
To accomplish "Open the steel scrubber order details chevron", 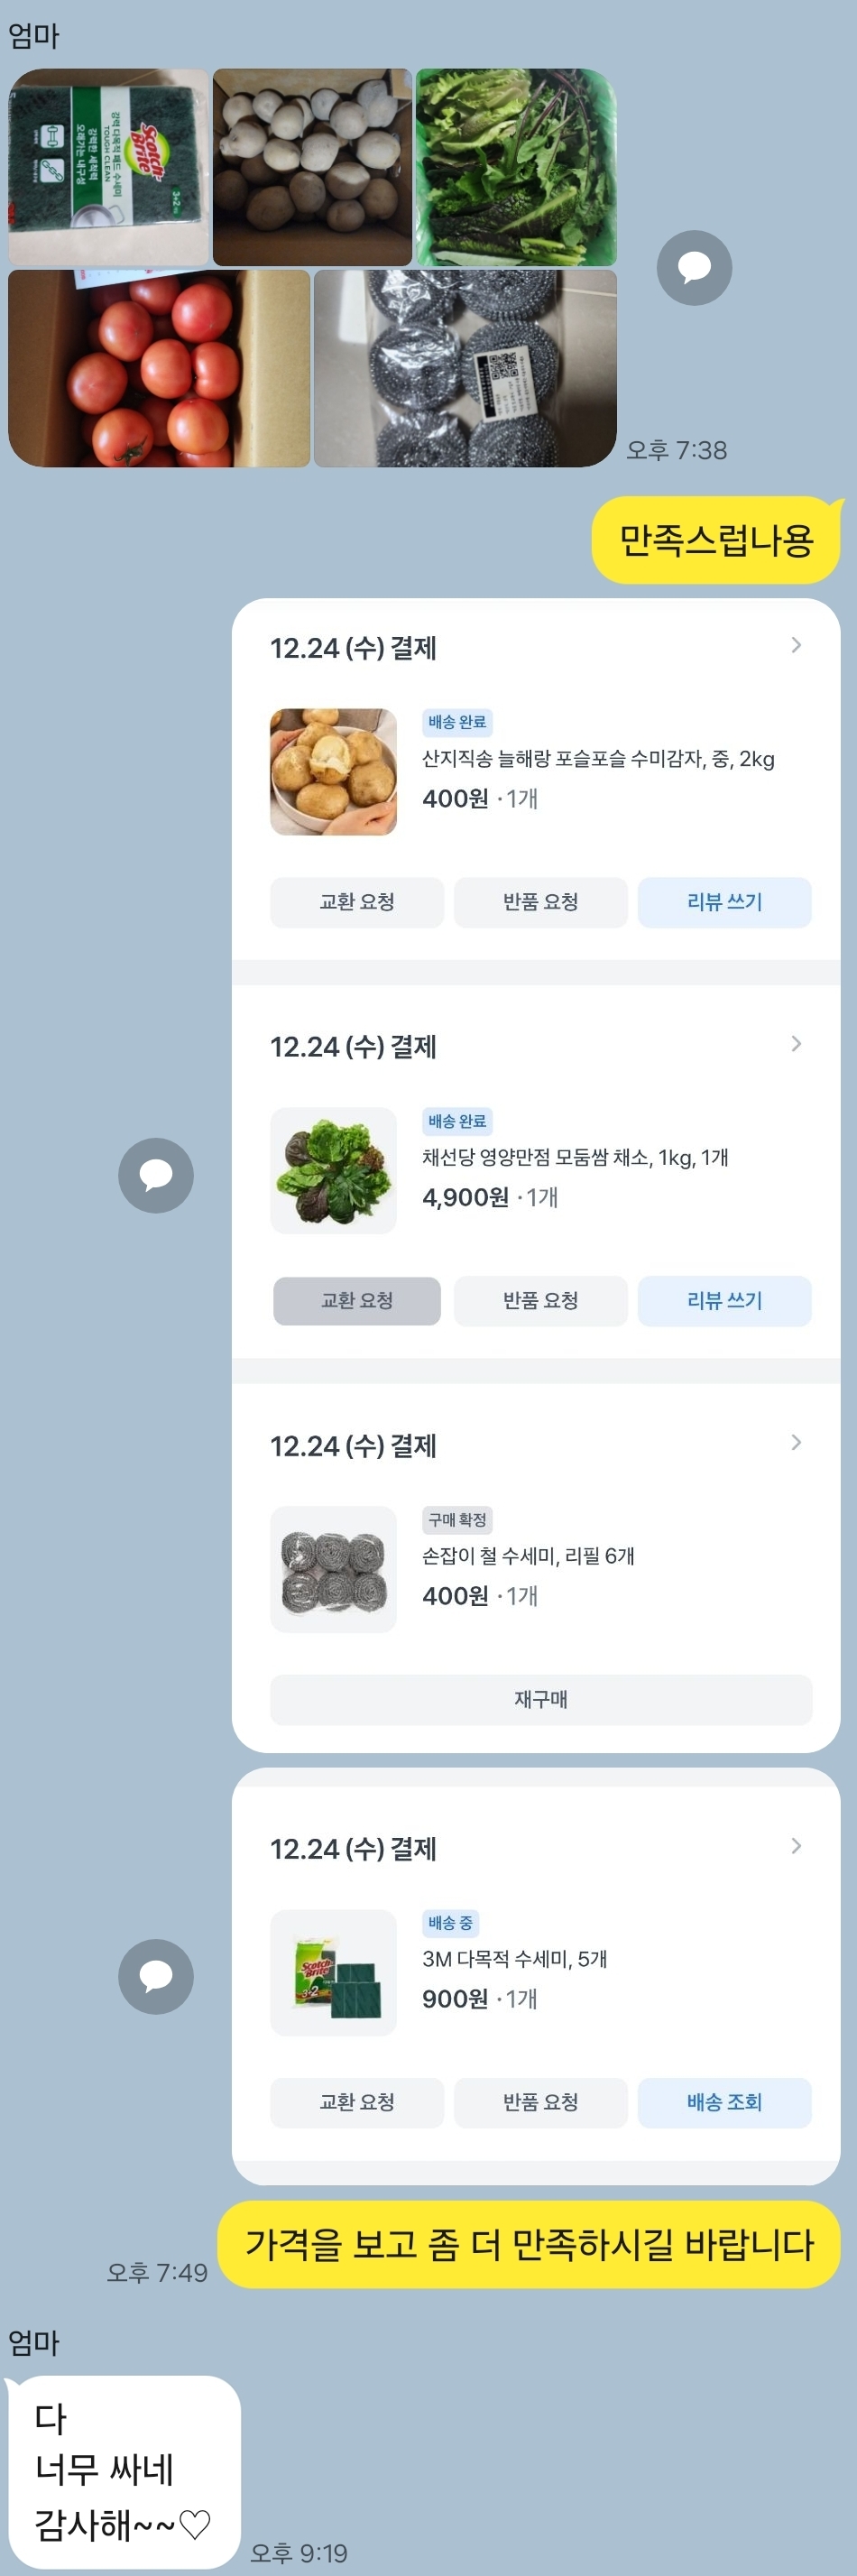I will [x=796, y=1442].
